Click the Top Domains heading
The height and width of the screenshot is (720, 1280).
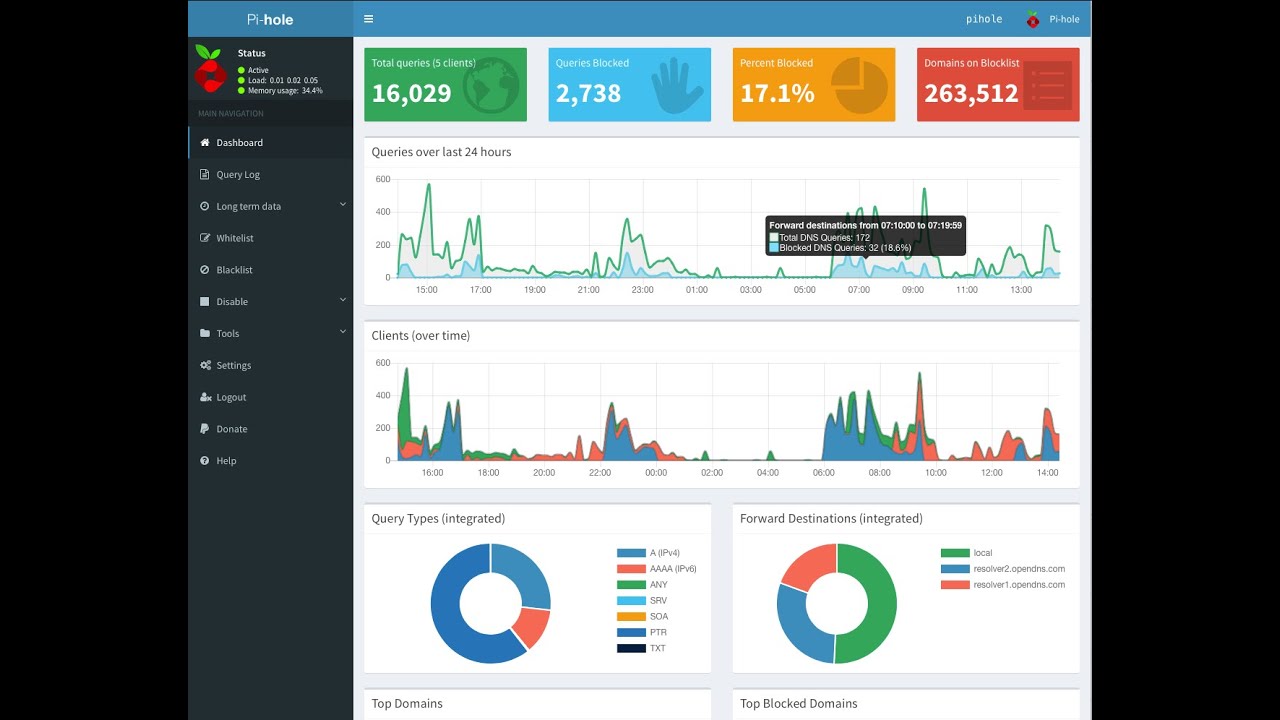(407, 704)
